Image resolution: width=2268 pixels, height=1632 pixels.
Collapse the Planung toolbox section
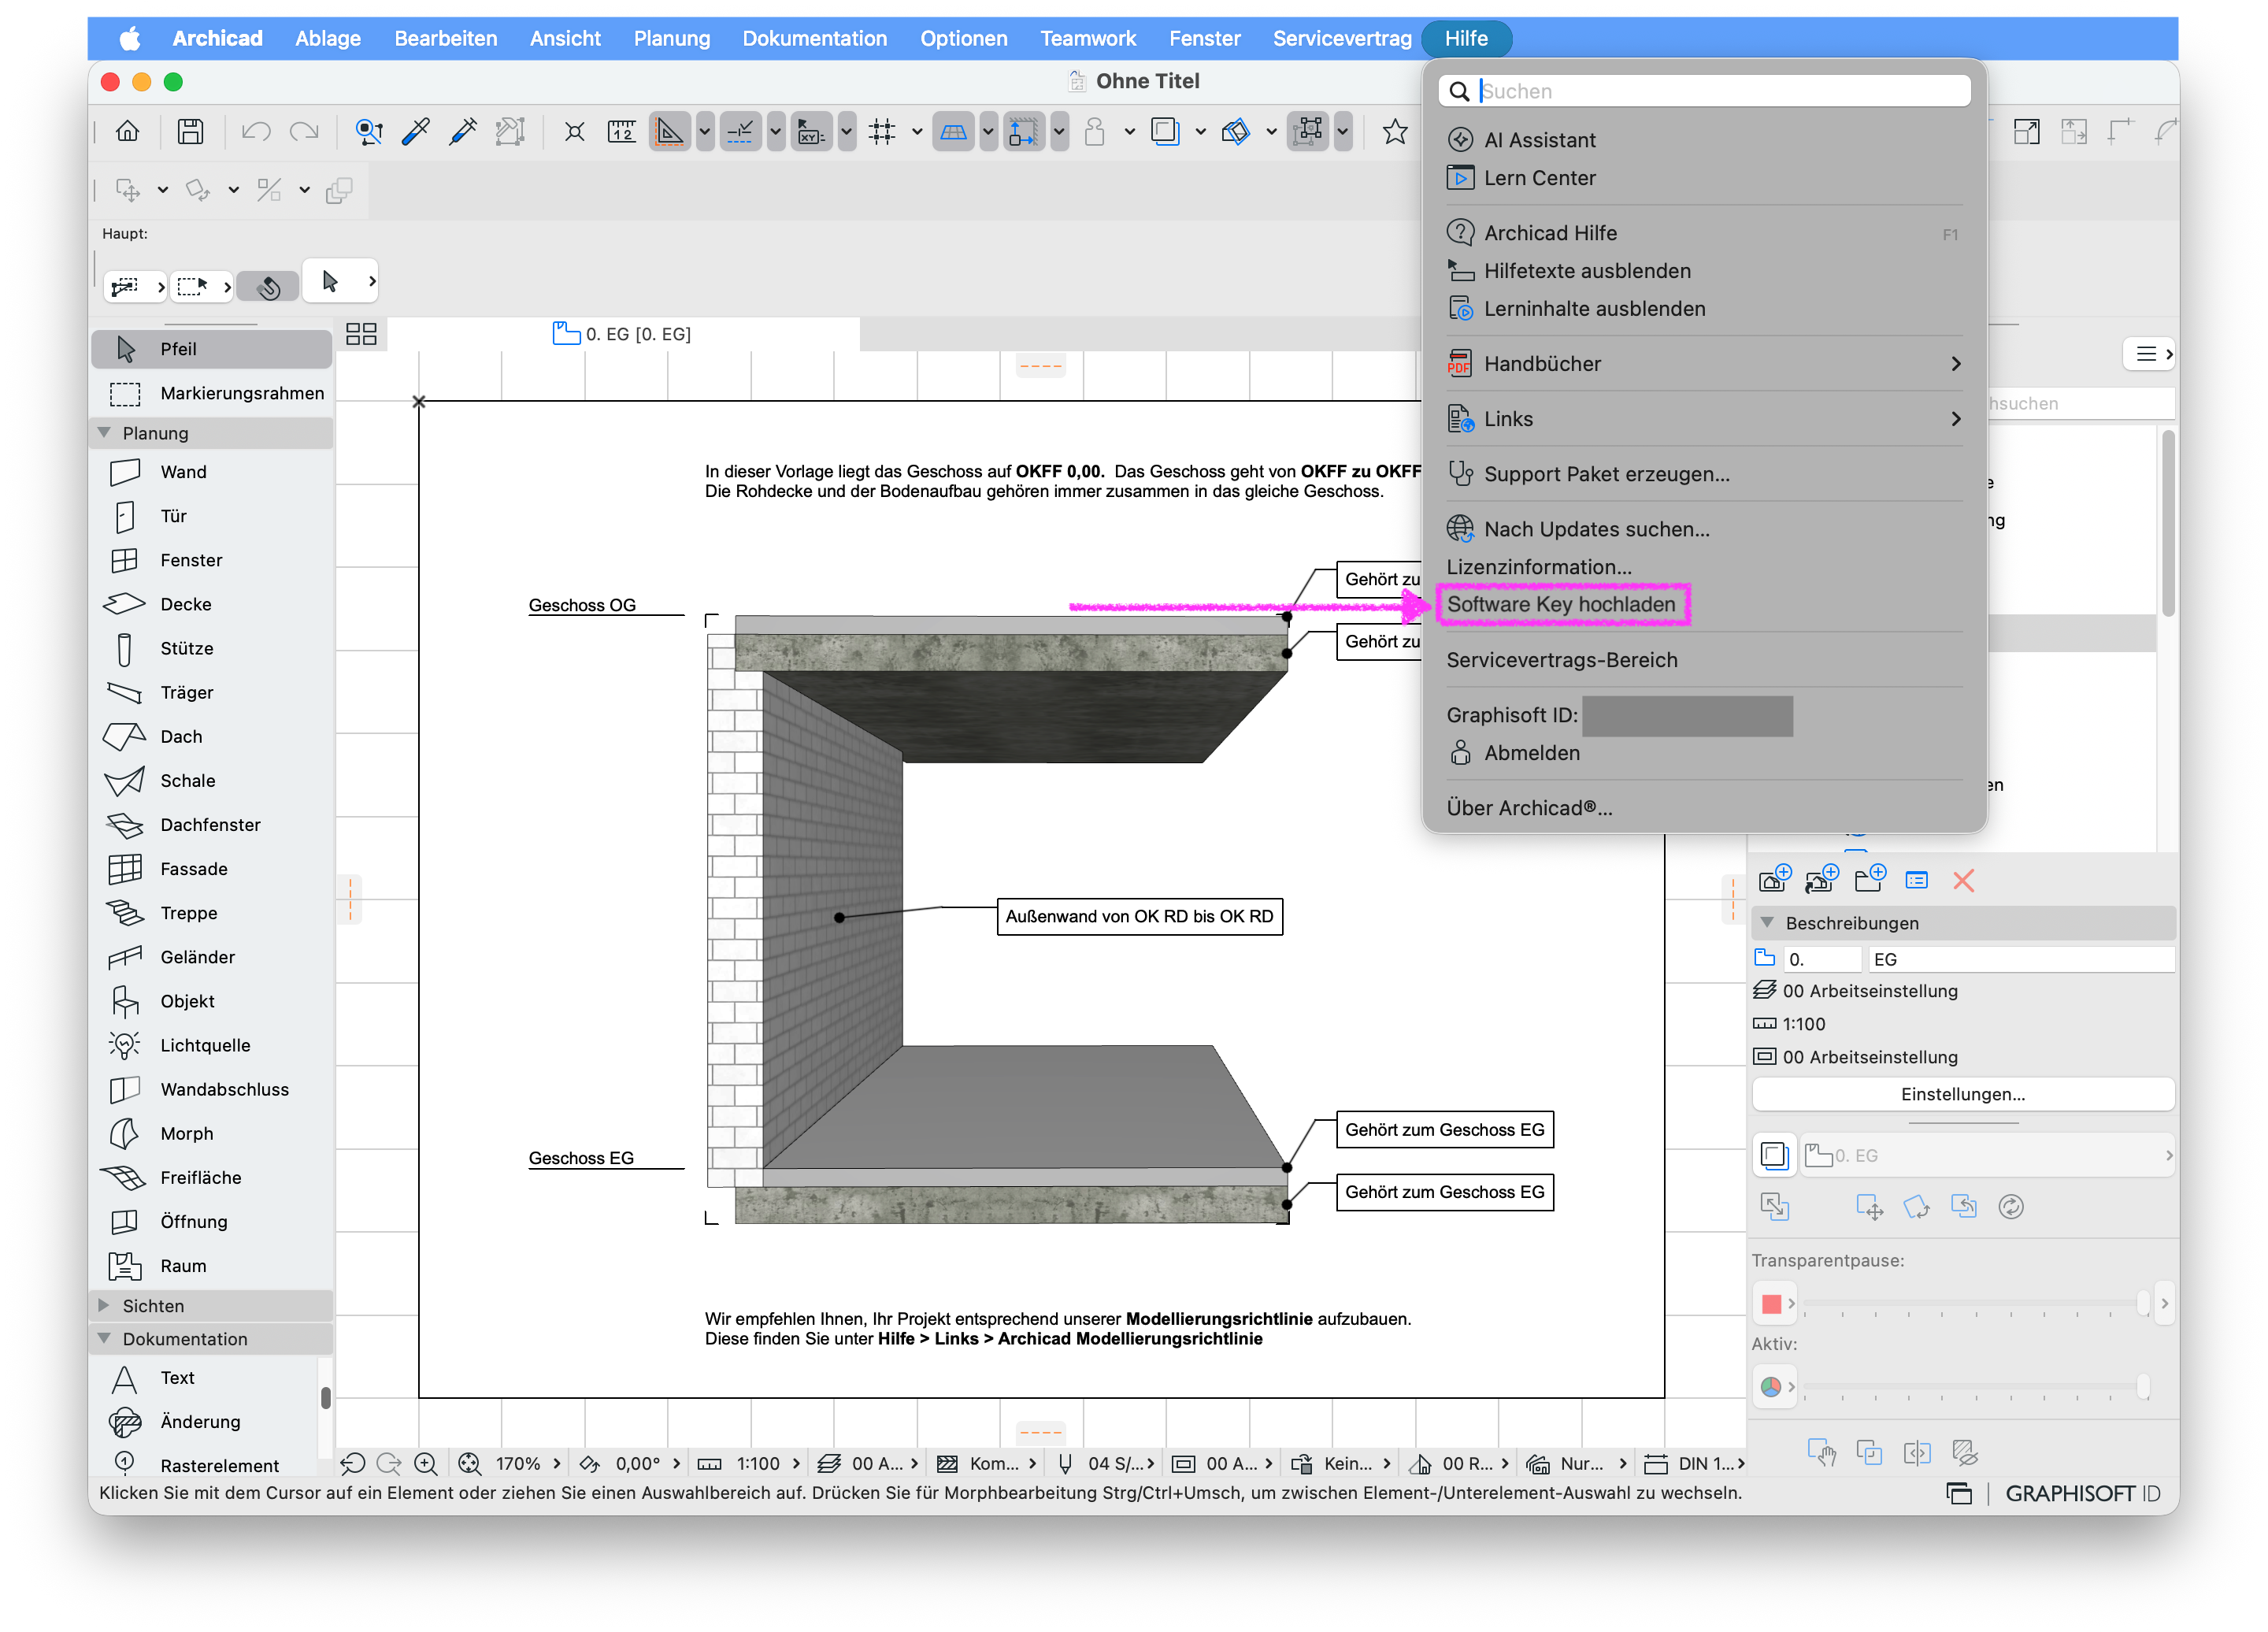(104, 433)
